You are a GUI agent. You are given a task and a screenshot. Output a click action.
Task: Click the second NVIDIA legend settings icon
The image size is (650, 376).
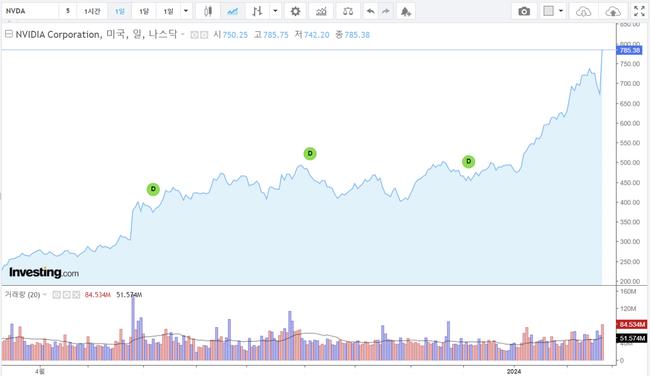(204, 35)
